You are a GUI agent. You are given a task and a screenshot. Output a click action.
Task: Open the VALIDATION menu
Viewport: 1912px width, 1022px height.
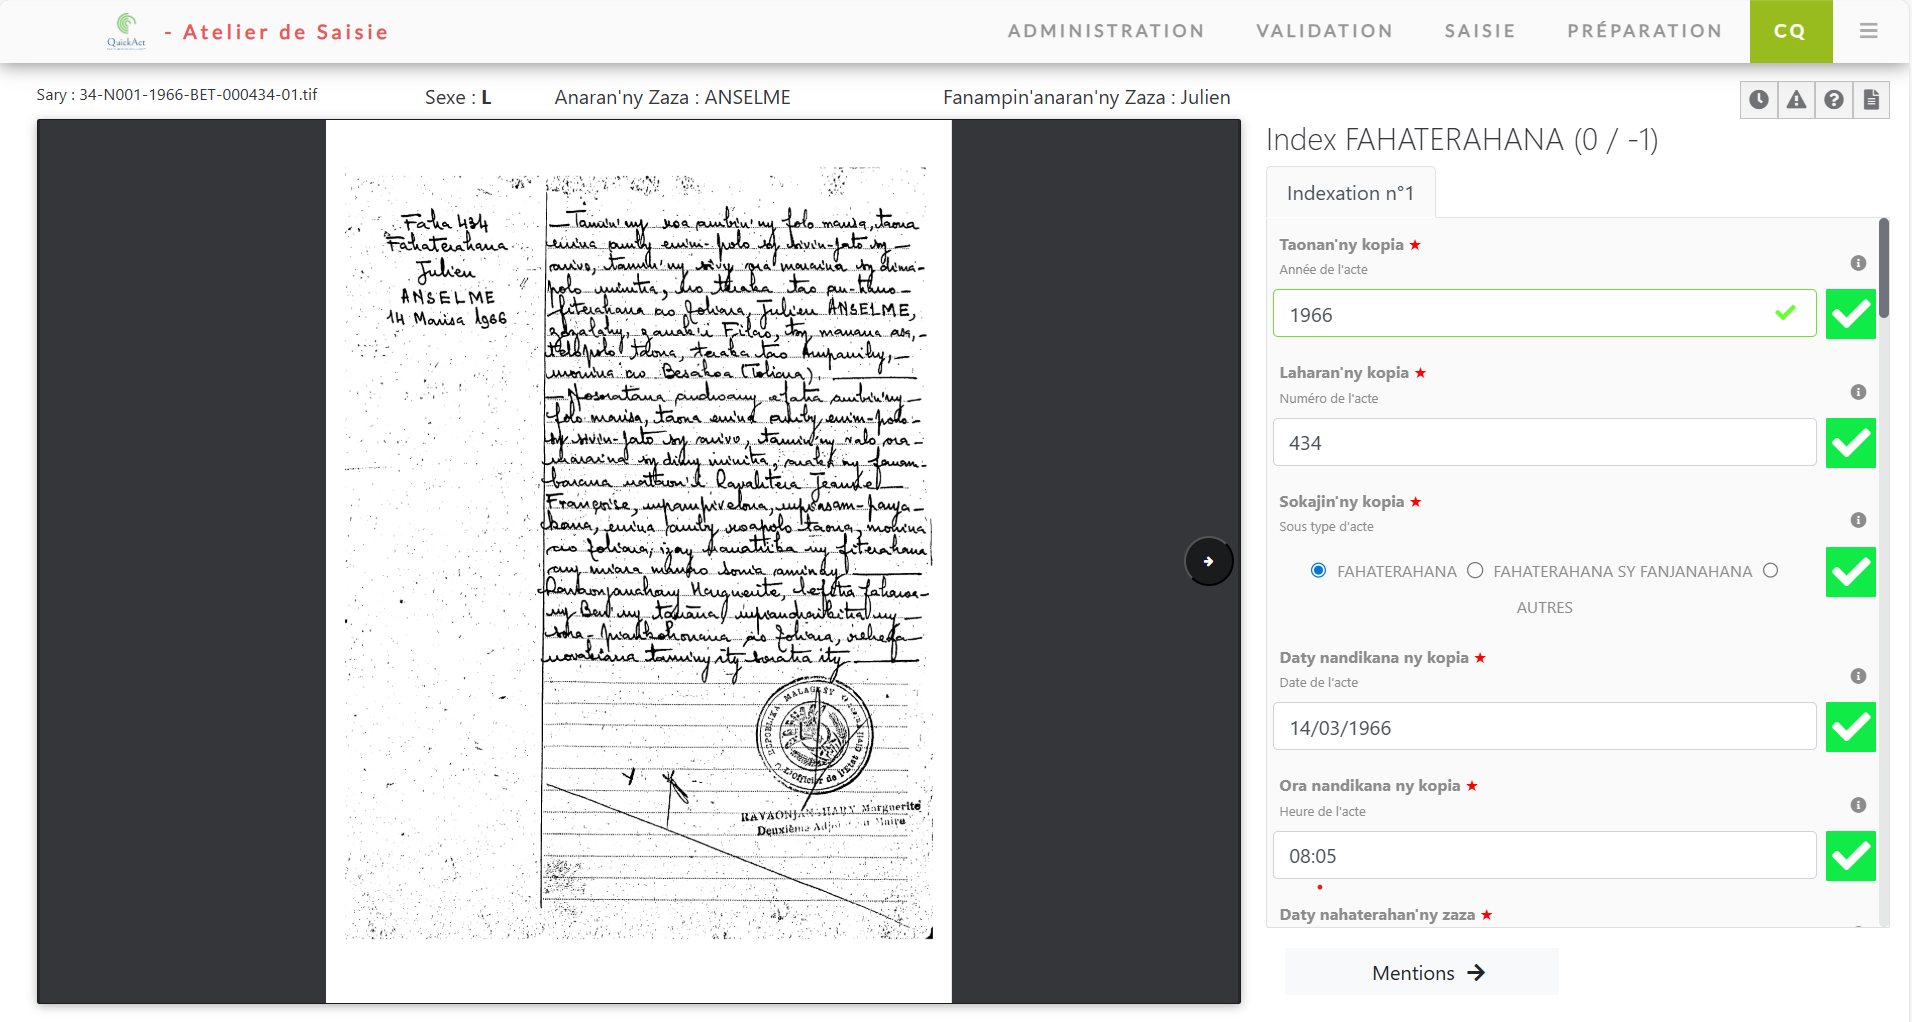point(1324,31)
